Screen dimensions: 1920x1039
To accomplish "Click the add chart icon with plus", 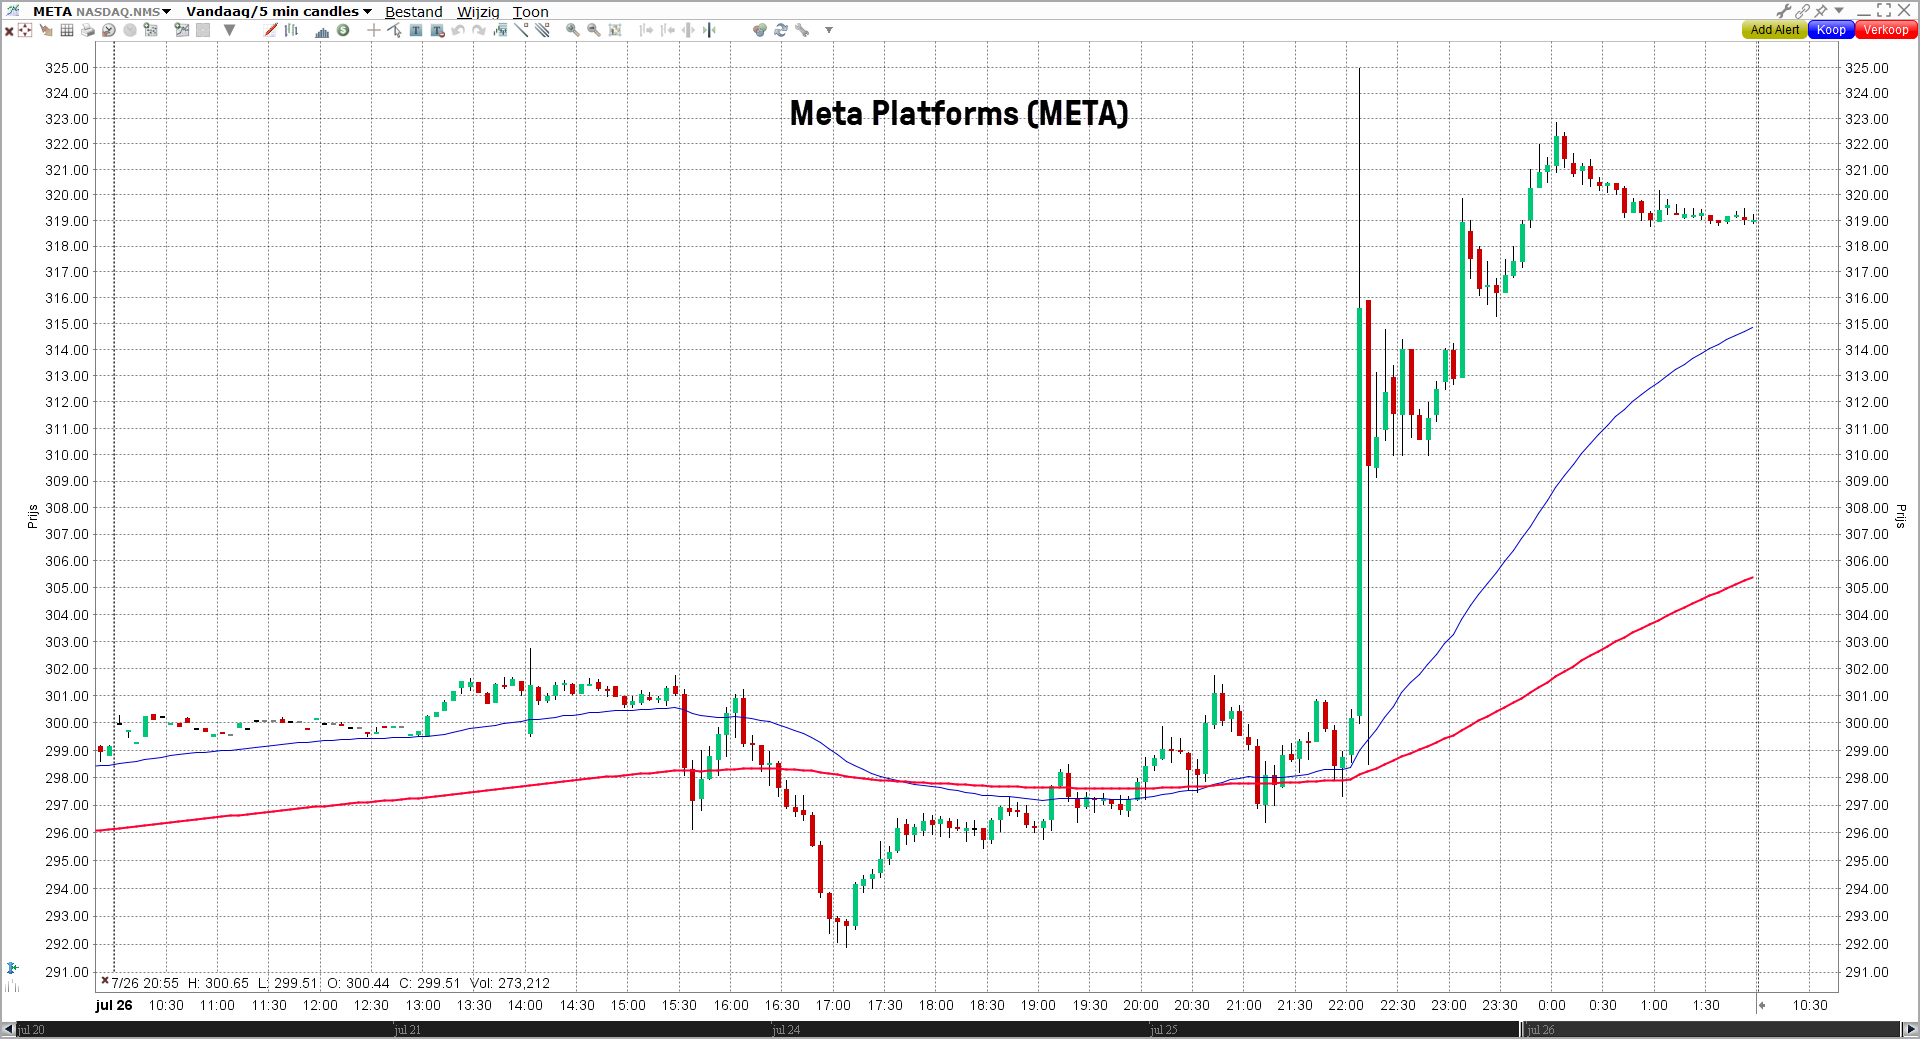I will tap(182, 30).
